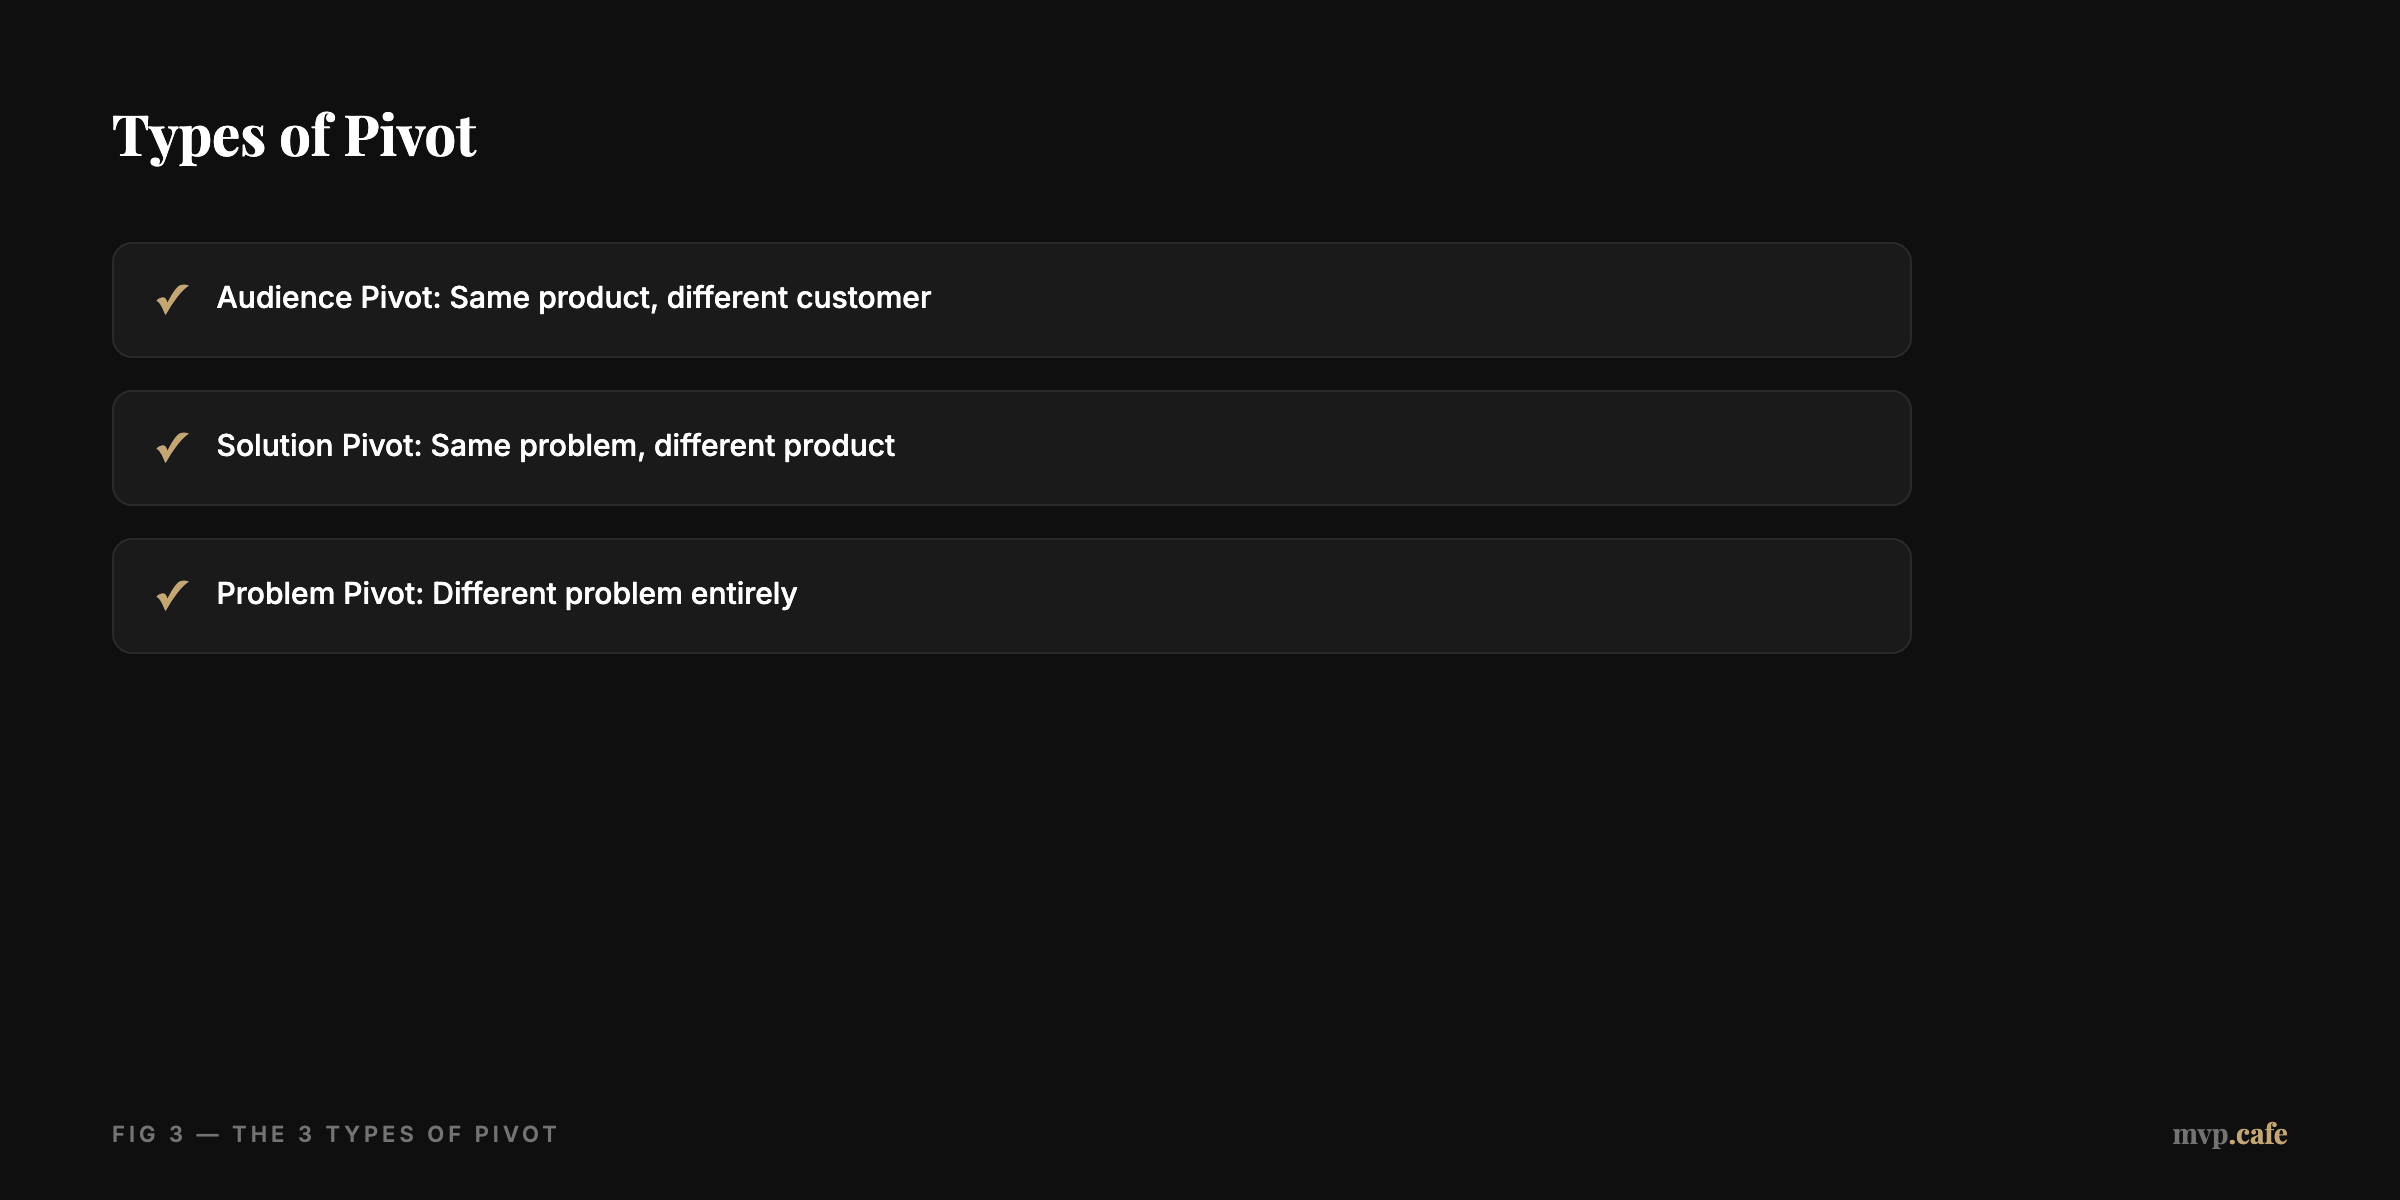This screenshot has width=2400, height=1200.
Task: Click the gold ".cafe" part of logo
Action: pos(2258,1134)
